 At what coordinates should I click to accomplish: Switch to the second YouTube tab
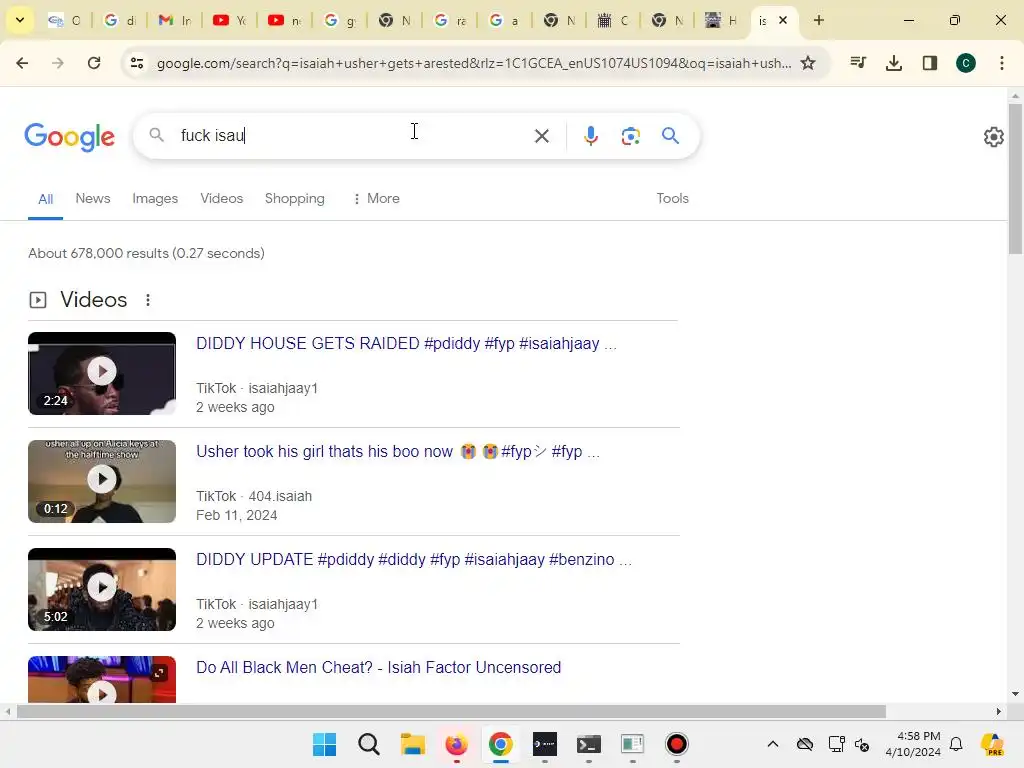(284, 20)
